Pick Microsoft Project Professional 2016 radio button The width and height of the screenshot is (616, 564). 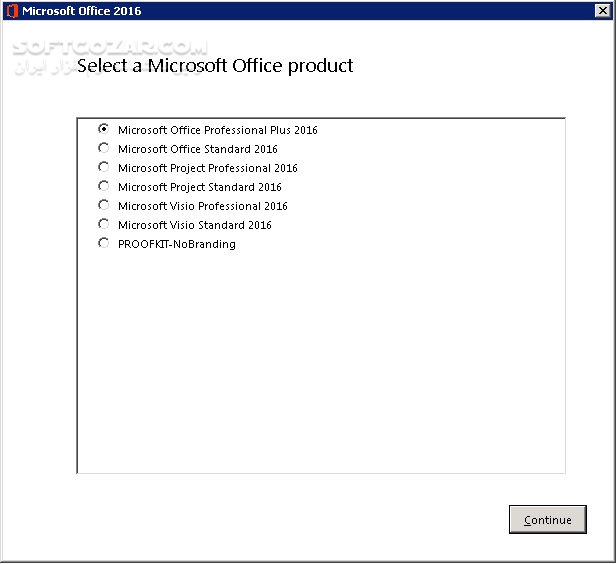(x=104, y=167)
